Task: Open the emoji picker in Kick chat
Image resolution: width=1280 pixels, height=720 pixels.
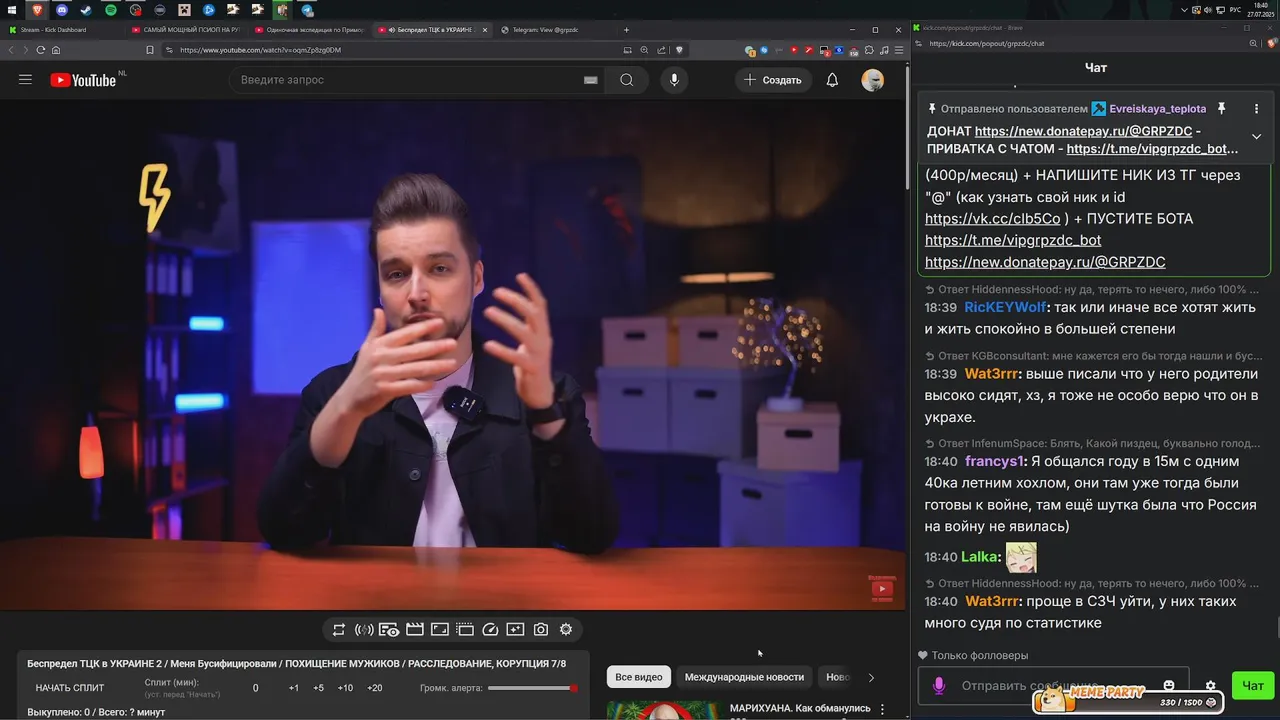Action: 1169,685
